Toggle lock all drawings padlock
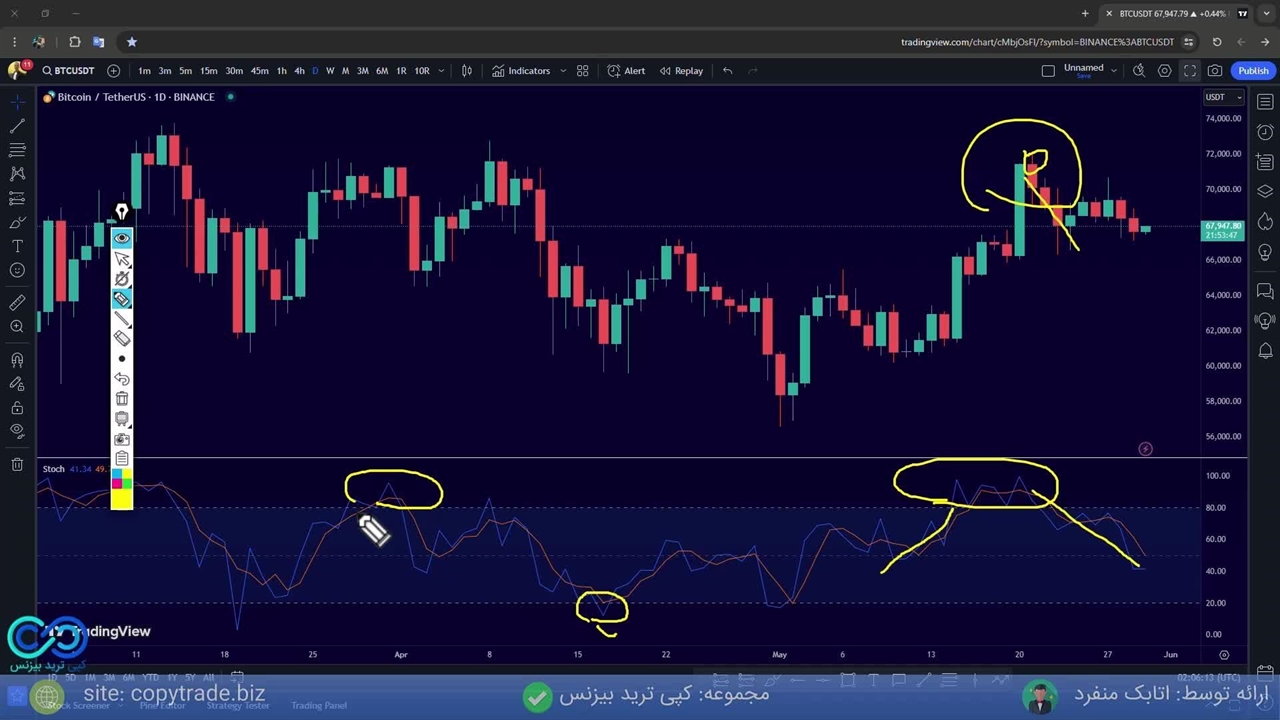 [x=17, y=408]
